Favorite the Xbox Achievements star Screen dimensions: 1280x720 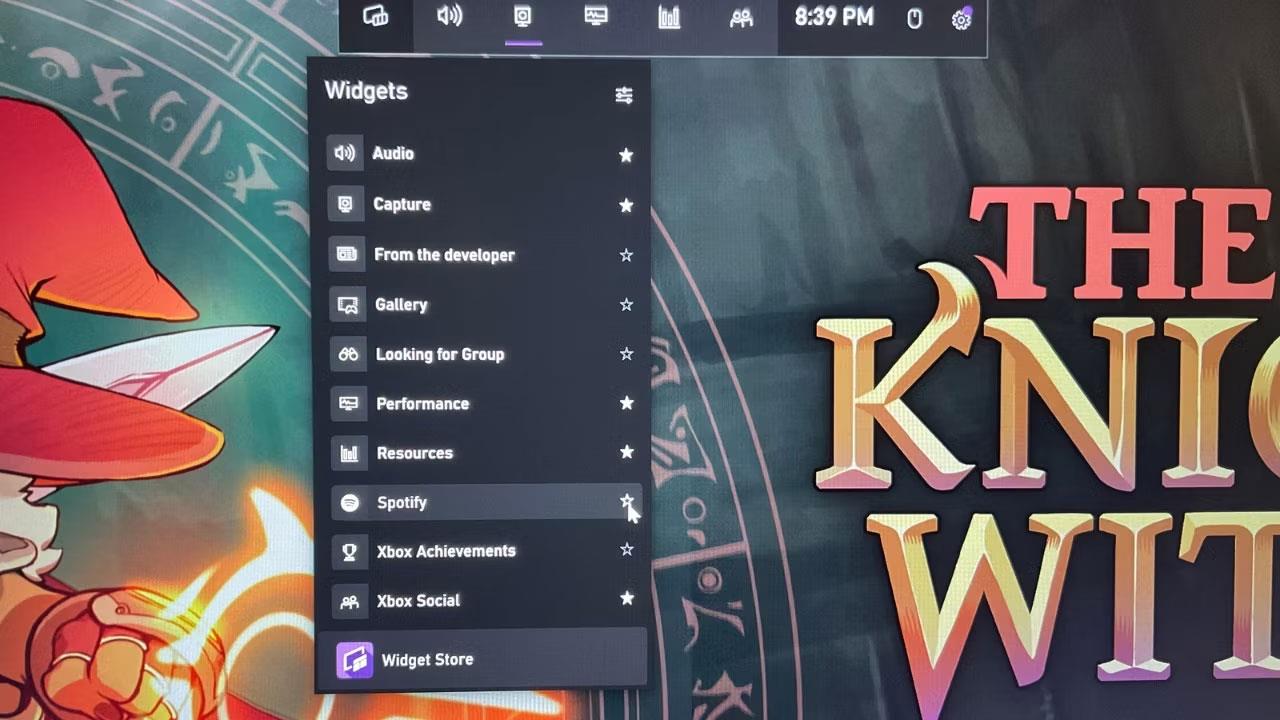tap(626, 549)
